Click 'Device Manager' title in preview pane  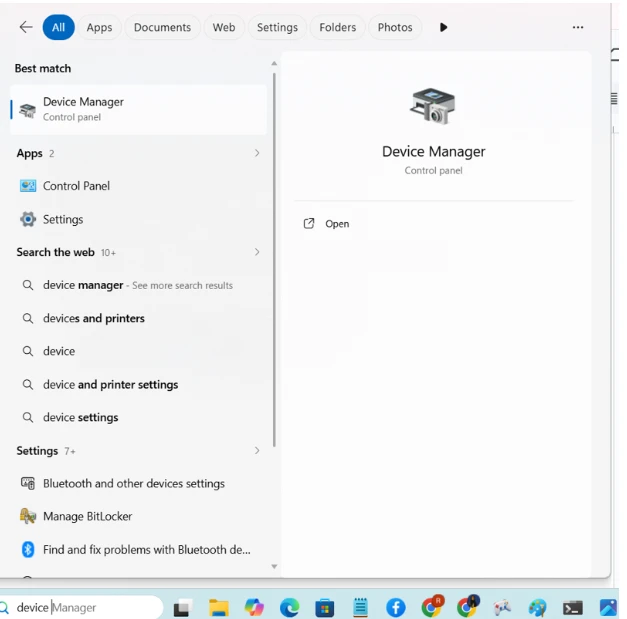[433, 152]
